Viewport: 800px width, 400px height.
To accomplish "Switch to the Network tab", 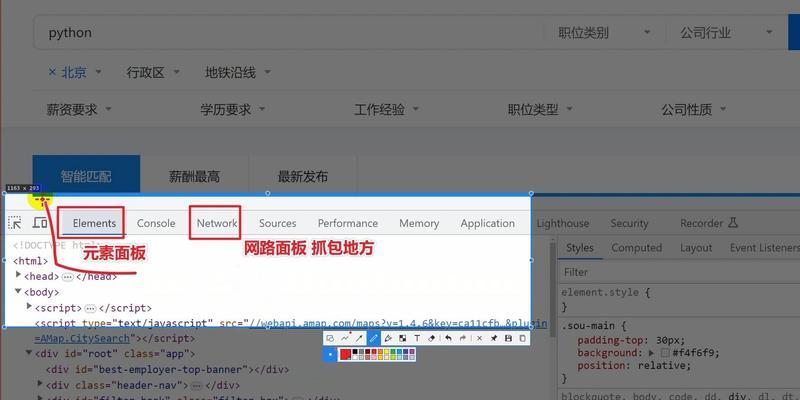I will click(217, 223).
